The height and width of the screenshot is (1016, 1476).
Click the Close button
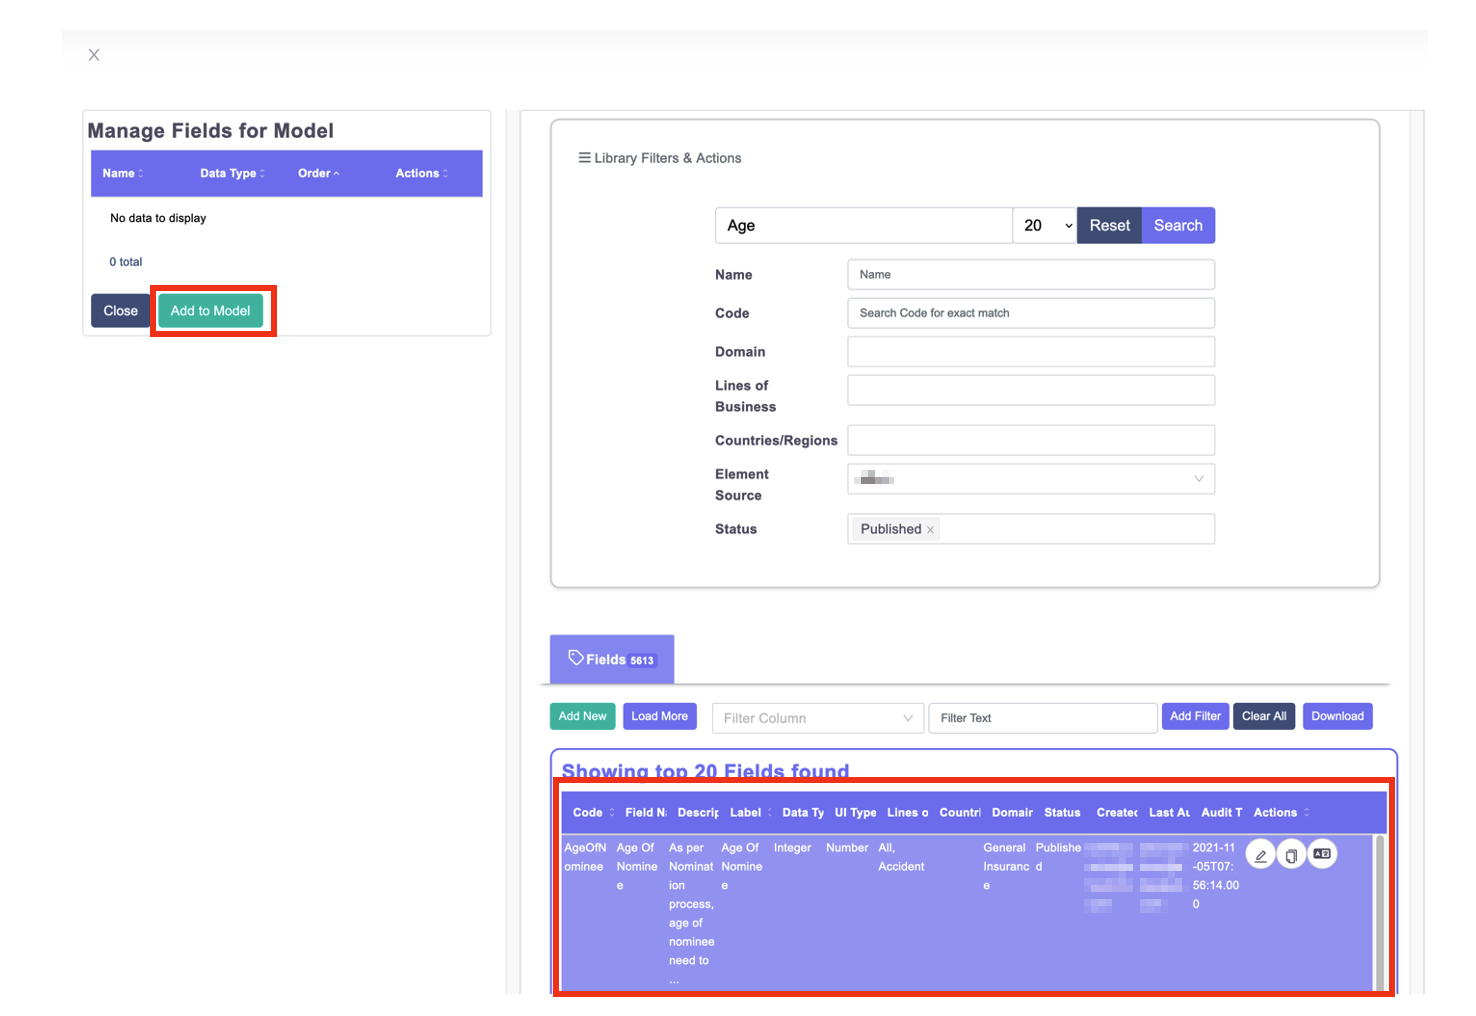[120, 311]
